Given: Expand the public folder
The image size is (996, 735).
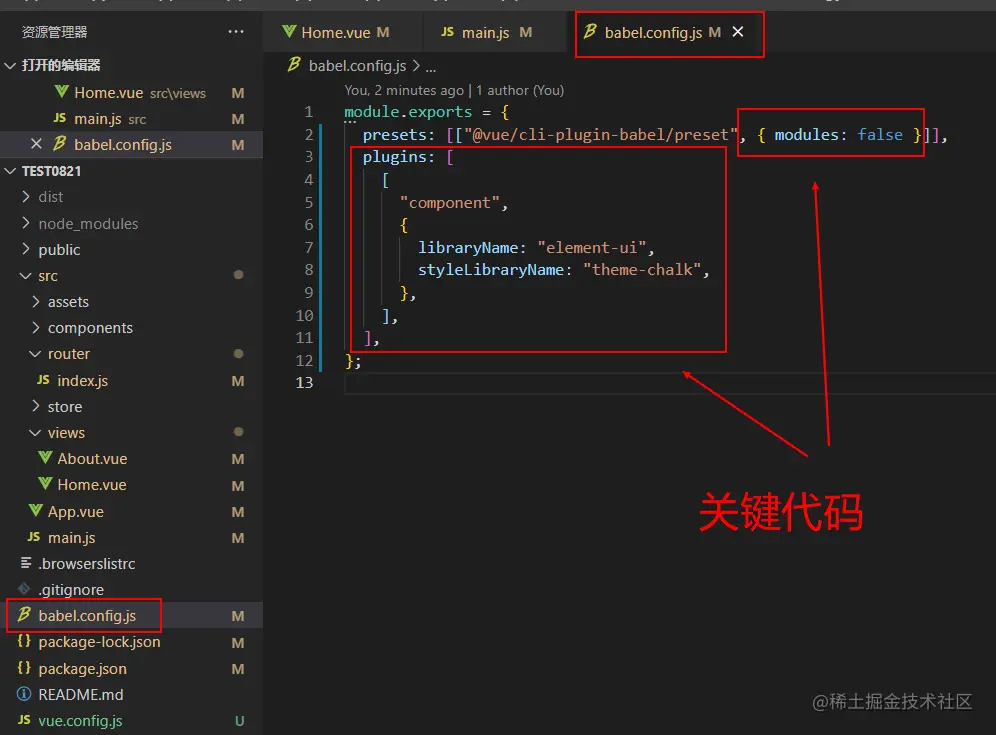Looking at the screenshot, I should tap(131, 250).
